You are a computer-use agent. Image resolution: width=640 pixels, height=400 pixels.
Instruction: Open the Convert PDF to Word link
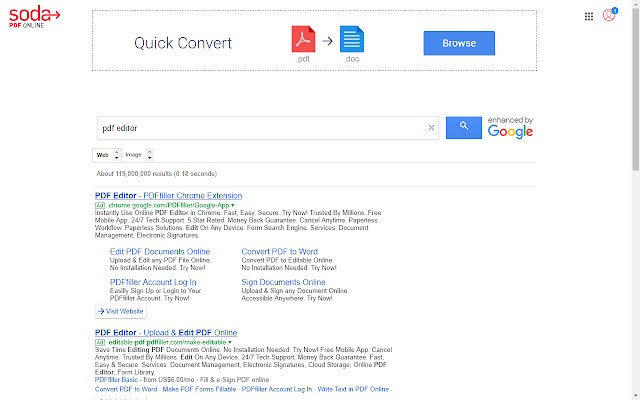[280, 251]
